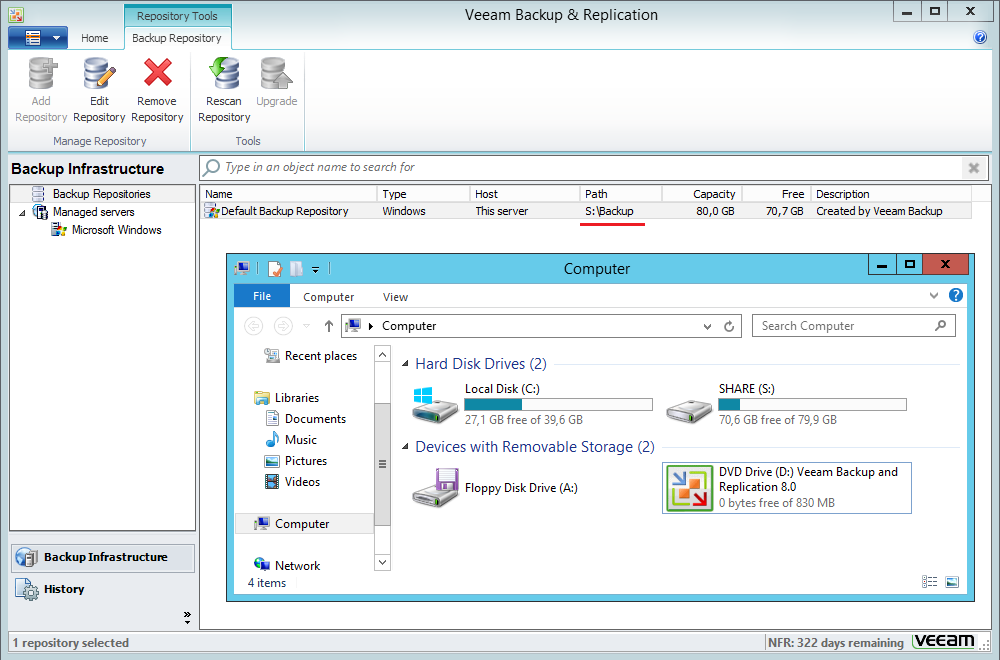Click the Upgrade repository icon
Screen dimensions: 1000x660
tap(276, 73)
